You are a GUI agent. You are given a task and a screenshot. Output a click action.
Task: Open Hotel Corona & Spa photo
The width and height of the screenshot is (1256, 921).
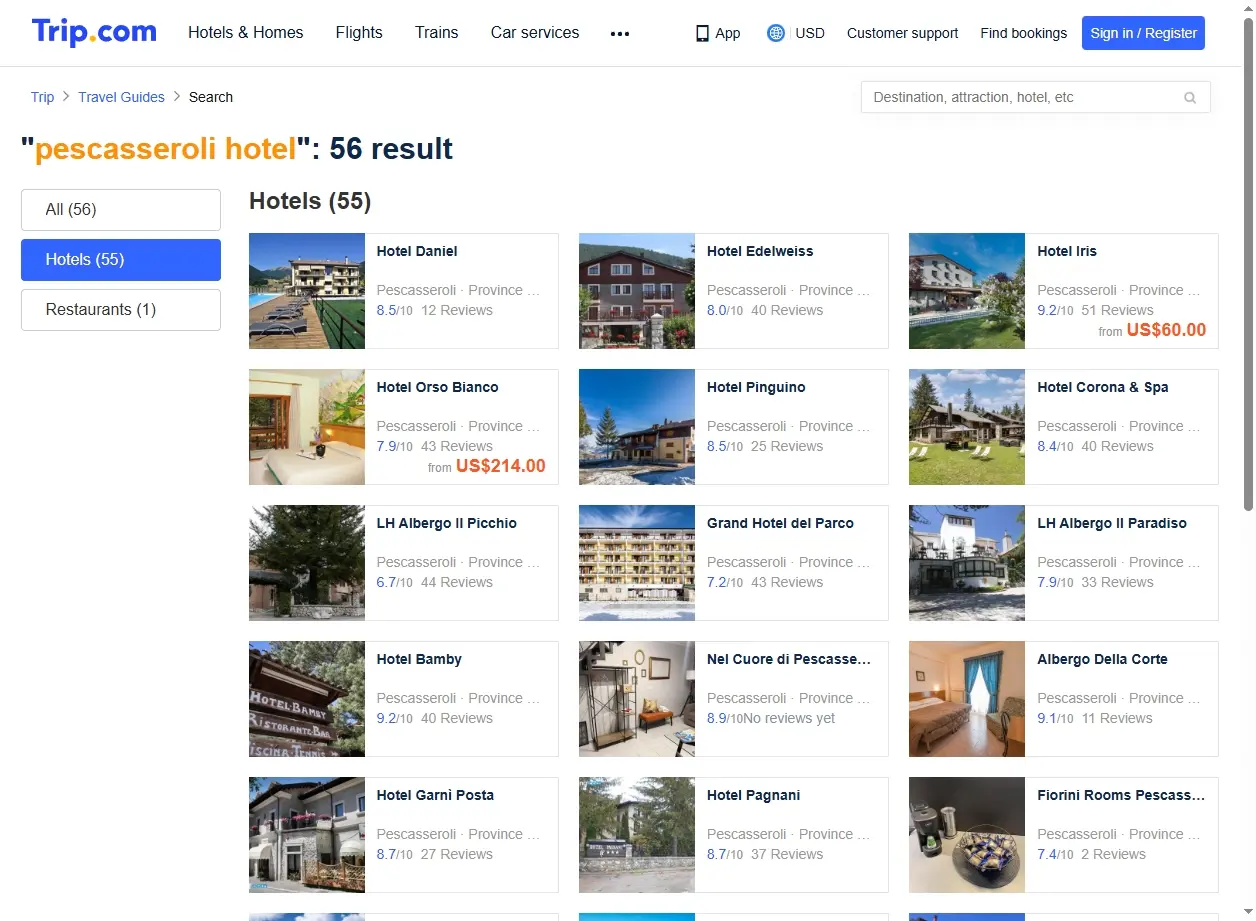[x=967, y=427]
